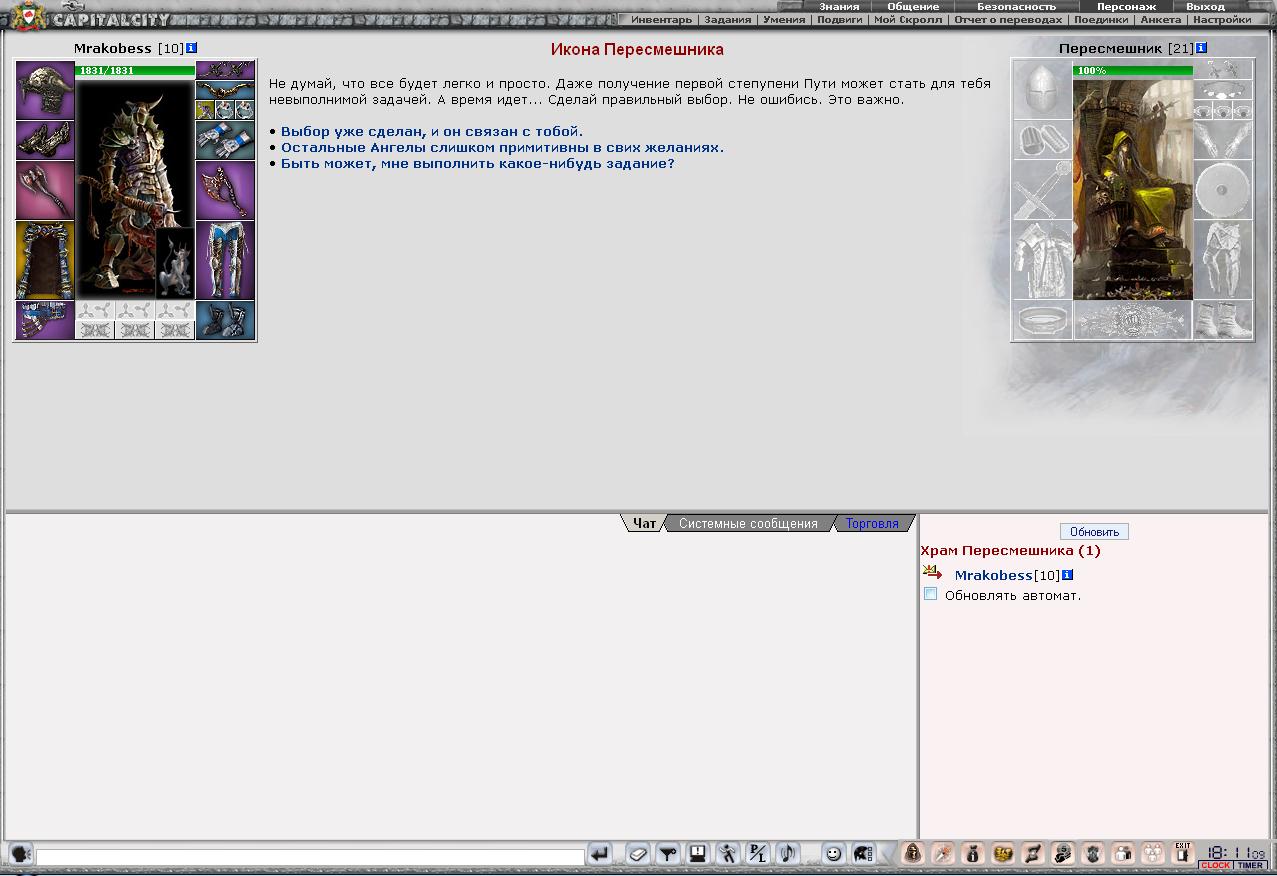Viewport: 1277px width, 876px height.
Task: Click Mrakobess's belt item slot
Action: [45, 320]
